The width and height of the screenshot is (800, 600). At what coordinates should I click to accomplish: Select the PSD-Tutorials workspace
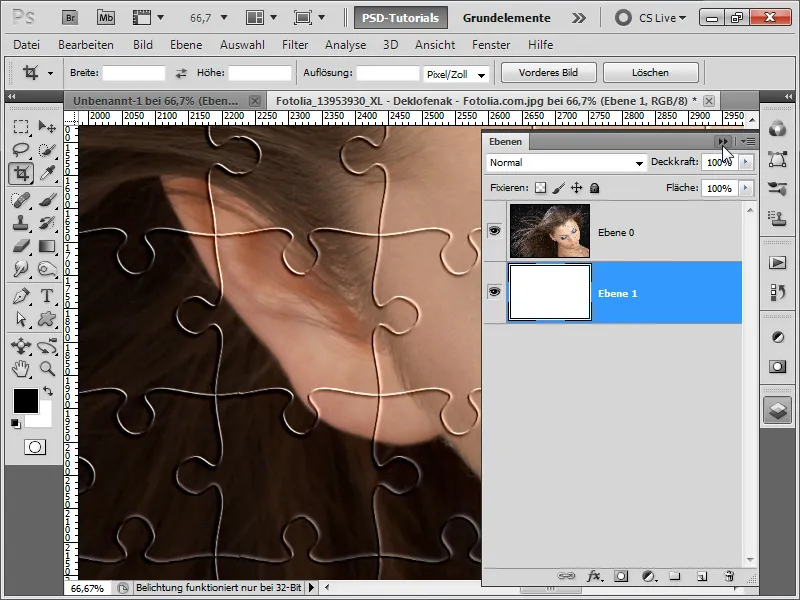[401, 18]
